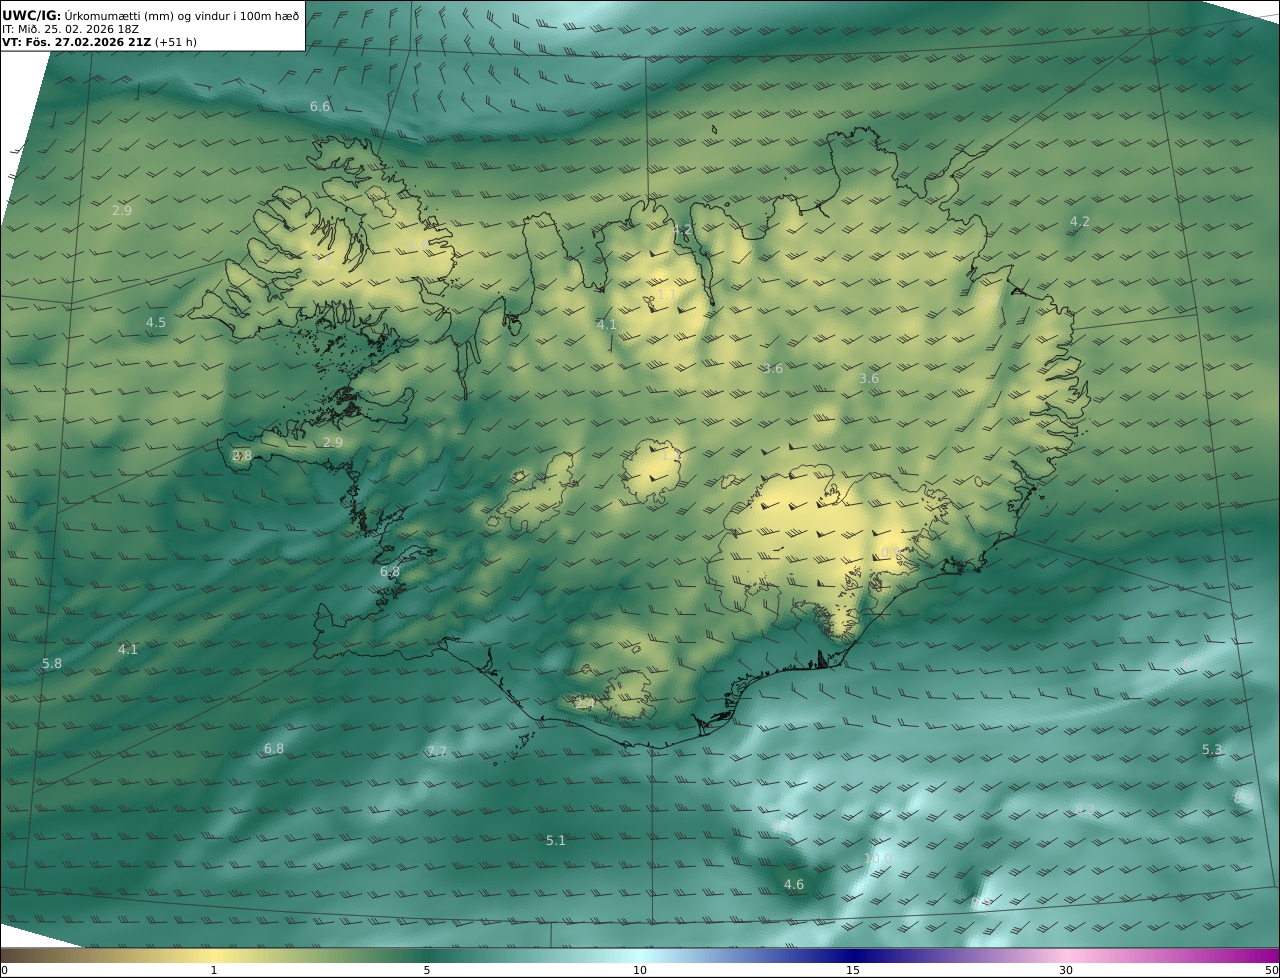Viewport: 1280px width, 978px height.
Task: Click the 2.8 value at Snæfellsnes tip
Action: tap(242, 455)
